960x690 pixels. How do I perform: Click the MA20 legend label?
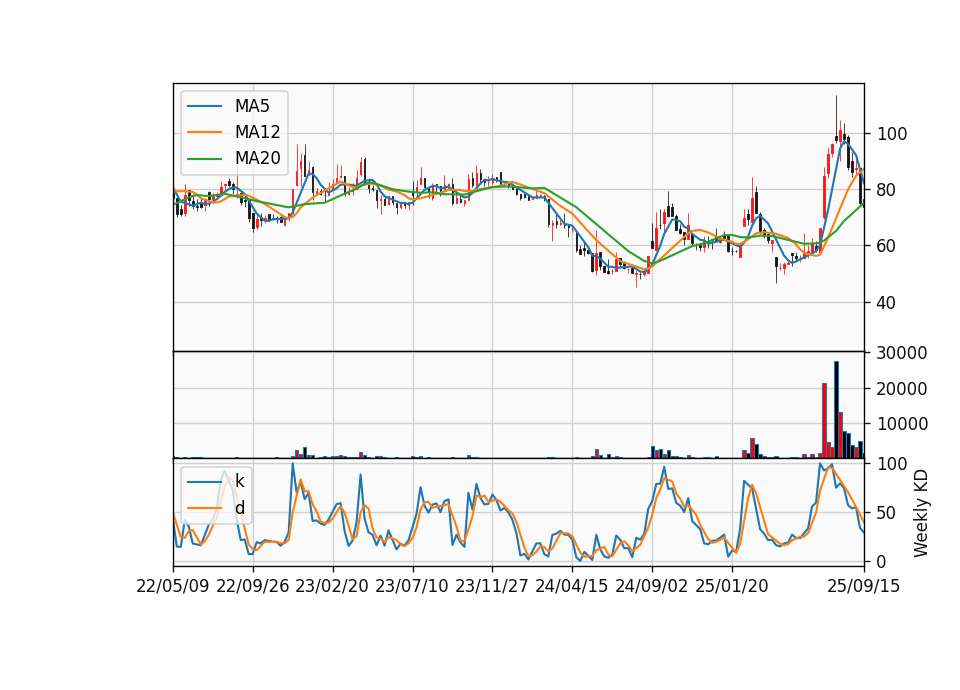click(x=257, y=158)
